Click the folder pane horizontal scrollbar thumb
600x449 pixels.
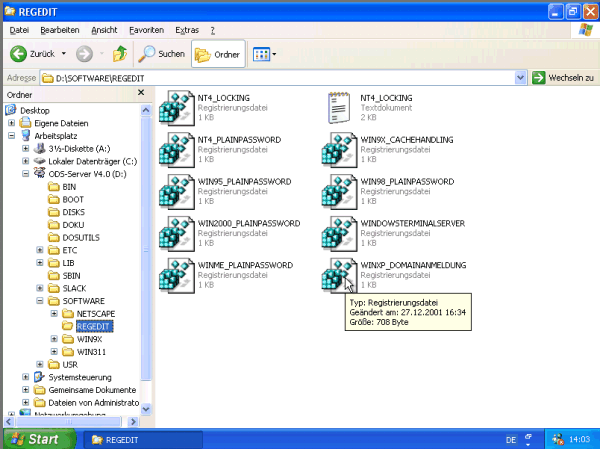68,422
